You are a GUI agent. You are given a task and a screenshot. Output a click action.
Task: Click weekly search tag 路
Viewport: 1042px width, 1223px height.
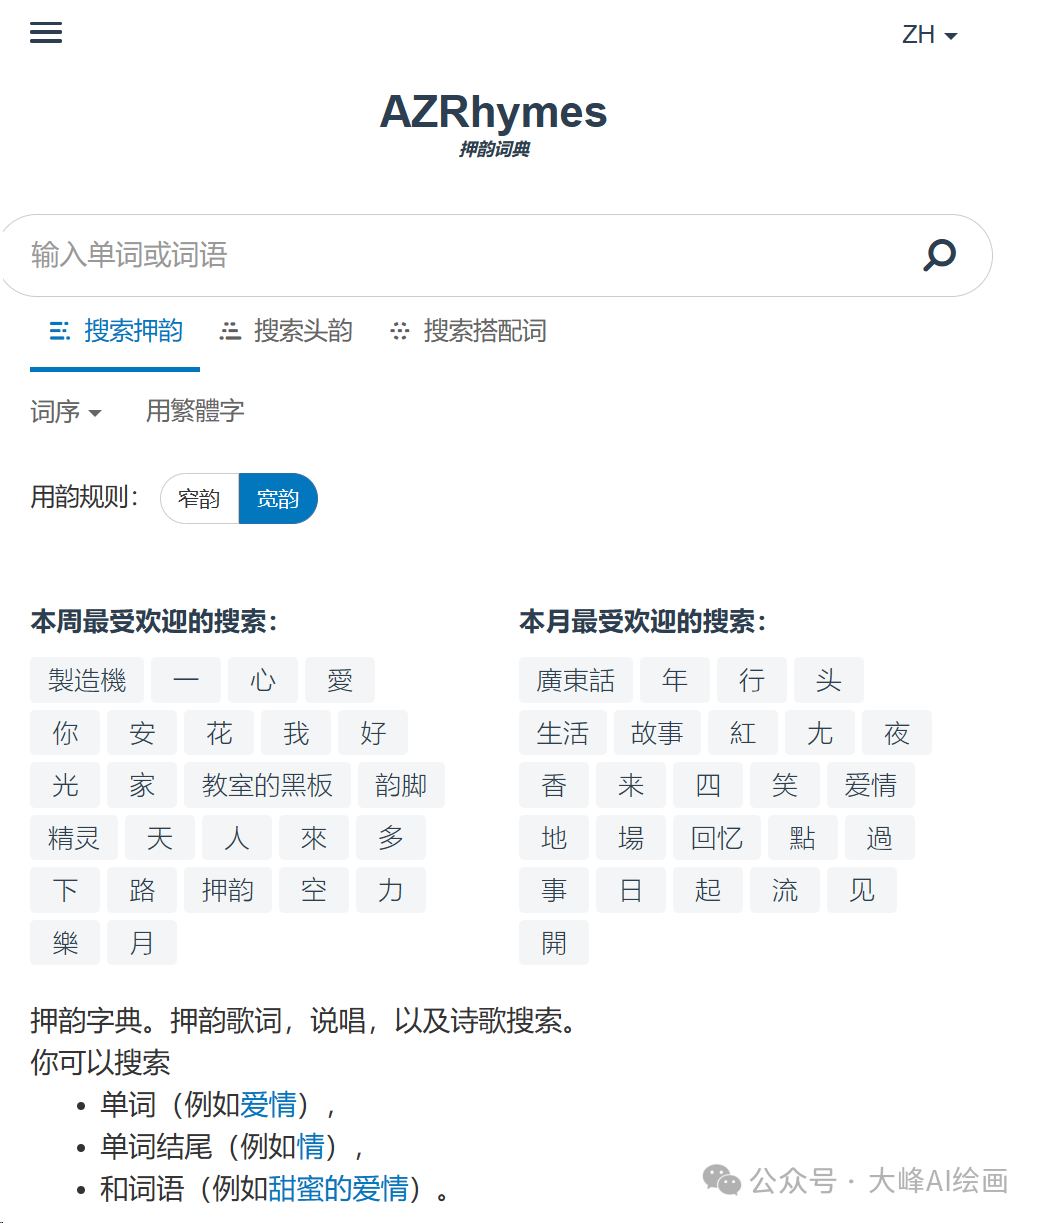(142, 890)
